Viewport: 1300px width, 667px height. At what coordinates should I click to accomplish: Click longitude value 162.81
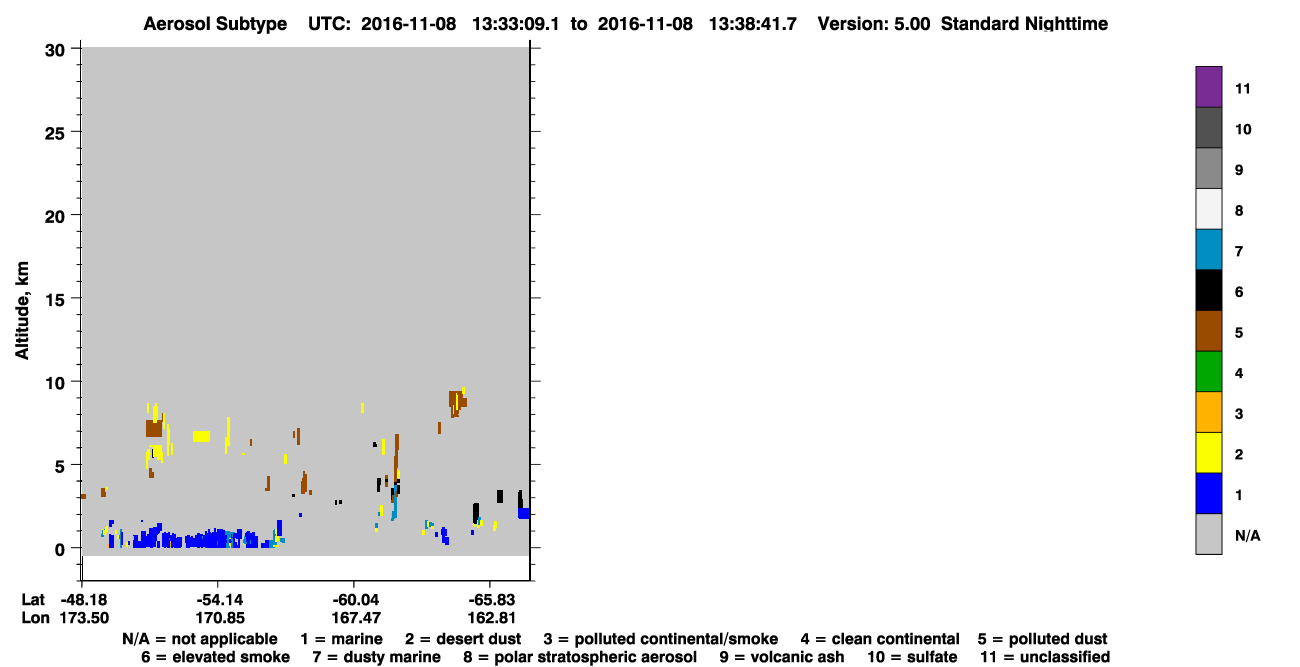point(490,618)
